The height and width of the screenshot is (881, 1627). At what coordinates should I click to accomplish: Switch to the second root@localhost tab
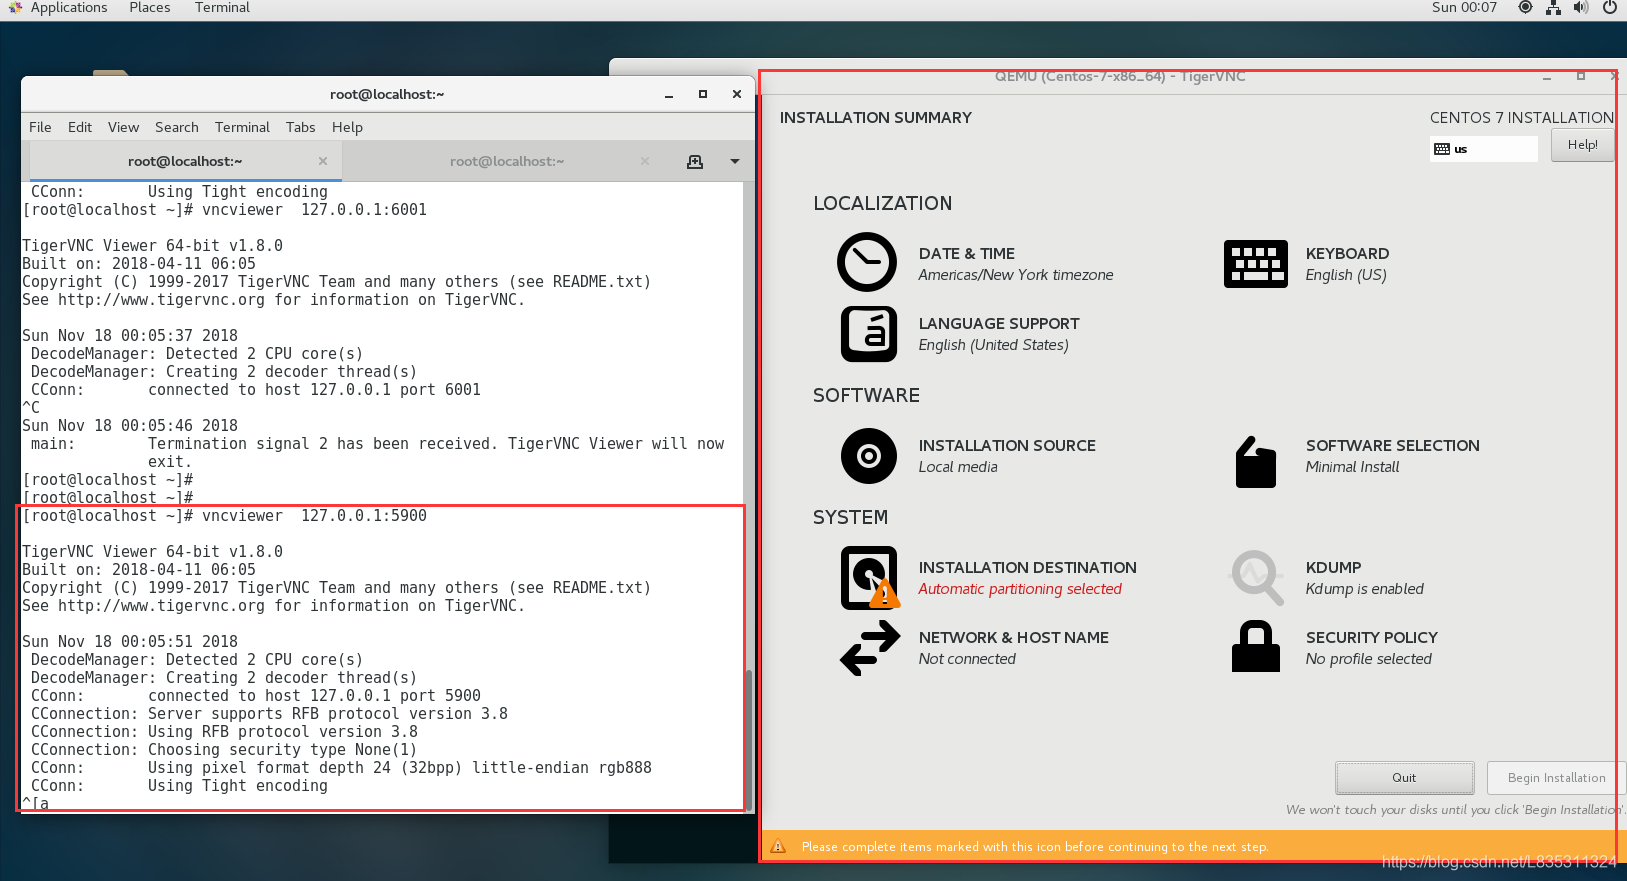[x=507, y=161]
